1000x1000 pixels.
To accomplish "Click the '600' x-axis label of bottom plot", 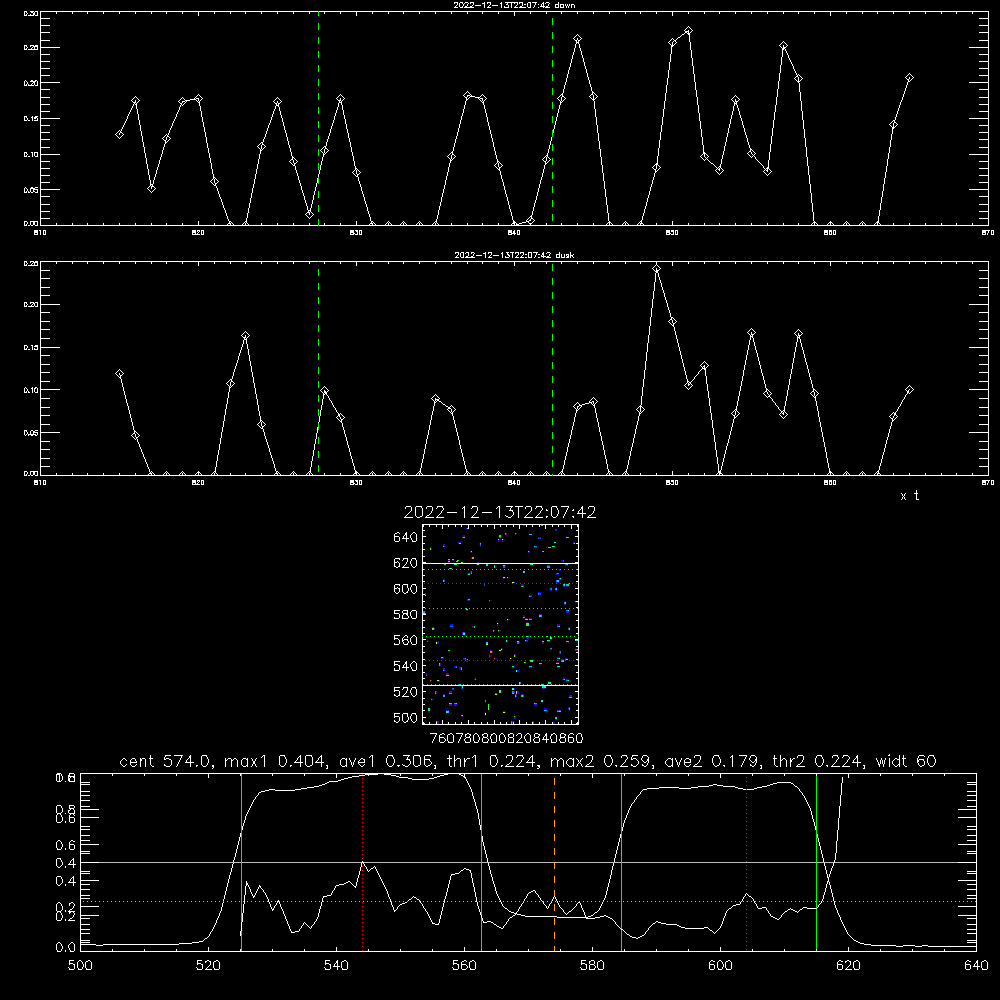I will pos(720,966).
